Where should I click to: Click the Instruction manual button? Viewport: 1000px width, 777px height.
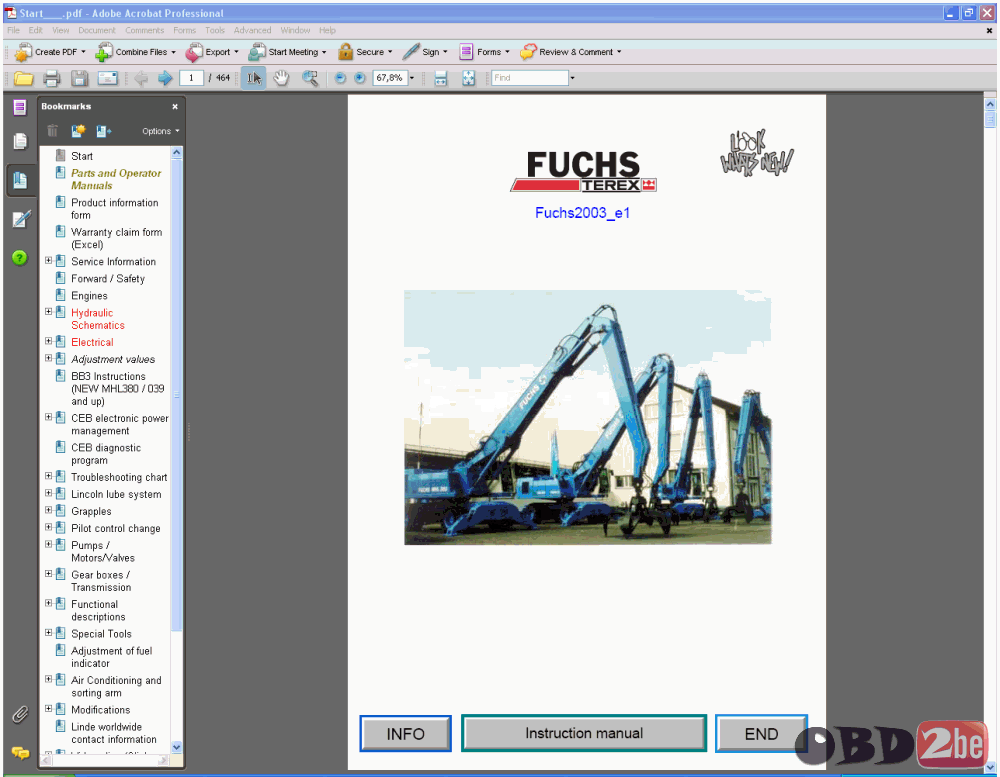click(x=584, y=733)
